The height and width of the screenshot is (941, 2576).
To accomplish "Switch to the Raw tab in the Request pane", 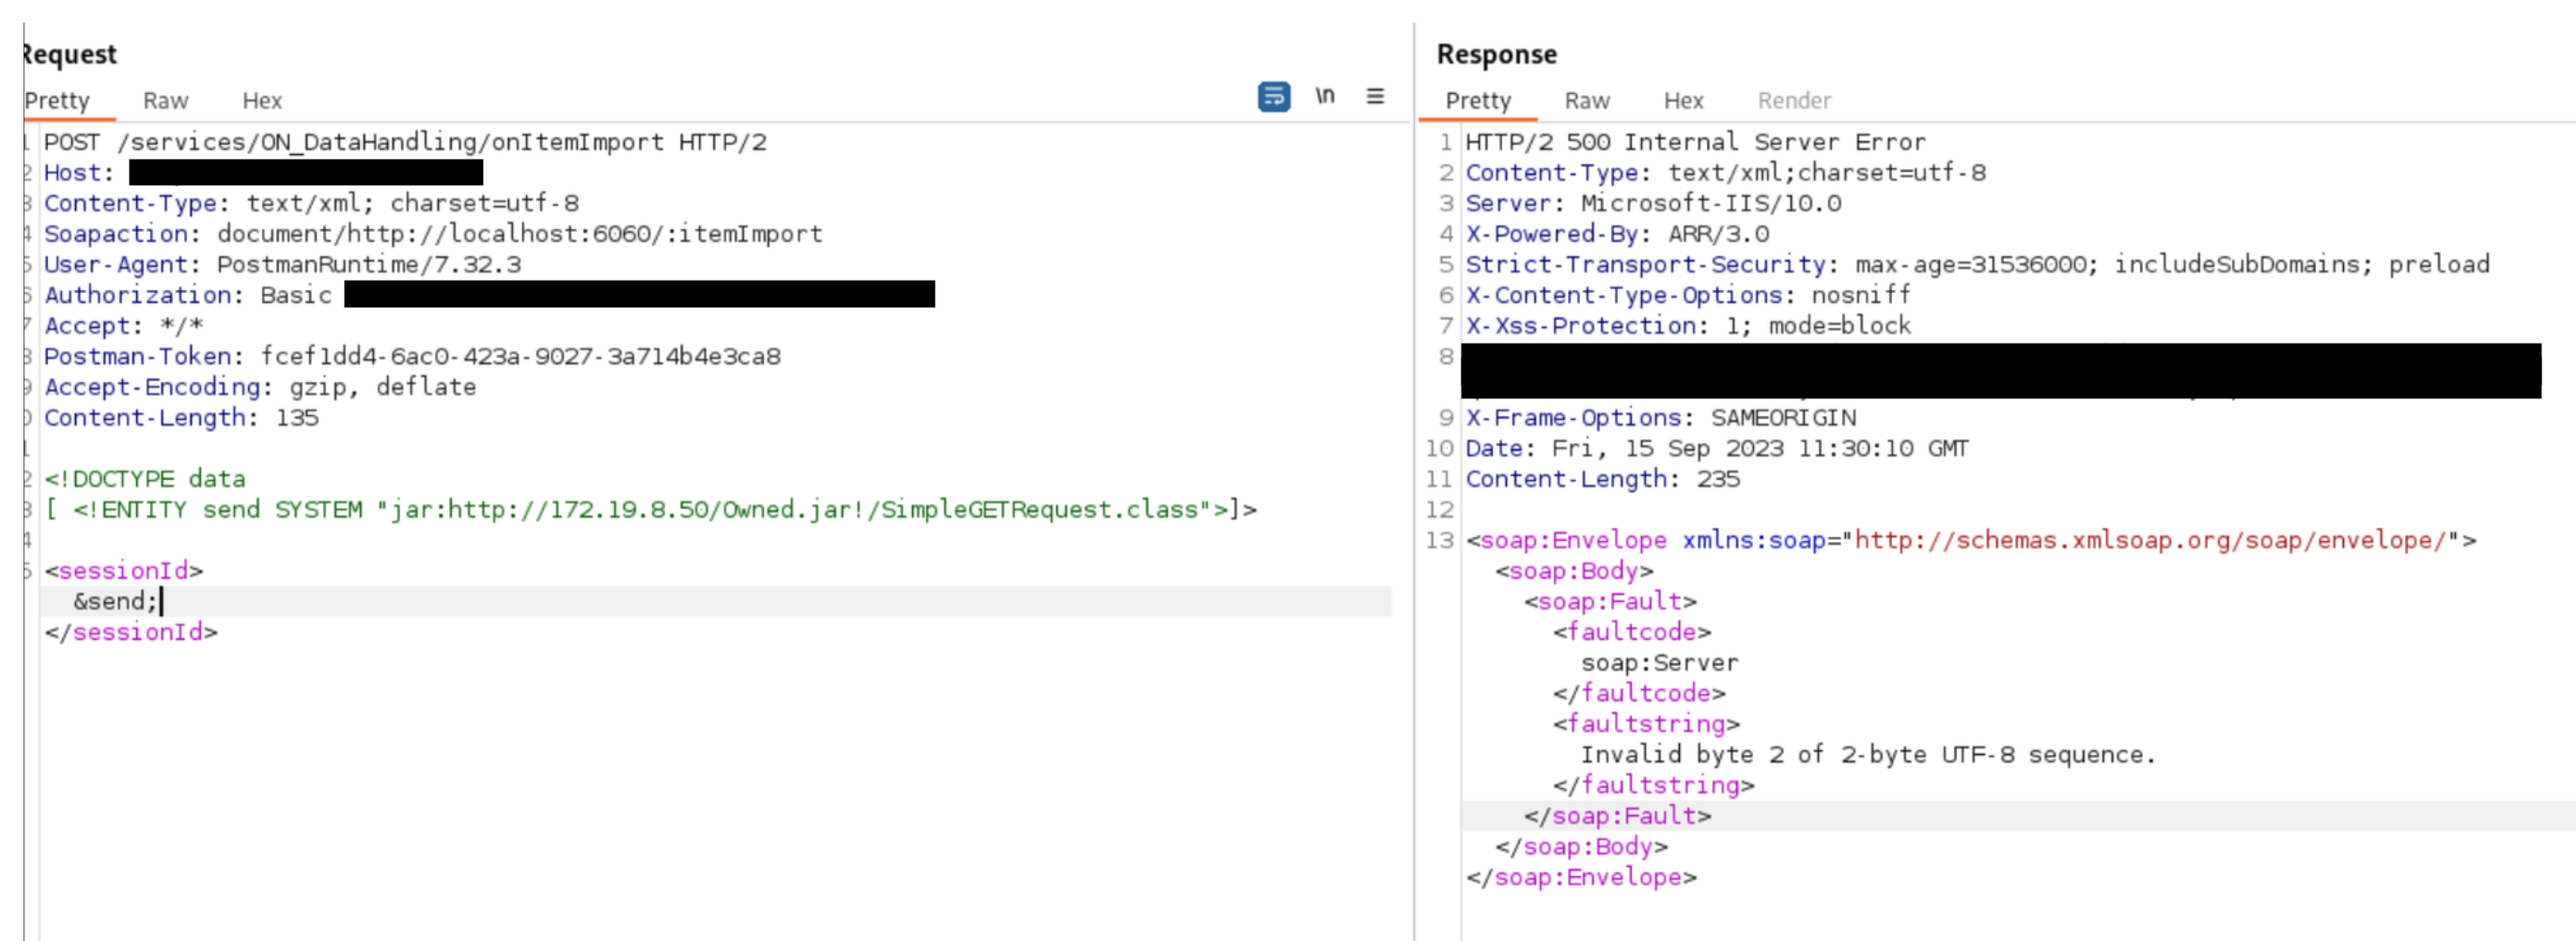I will pyautogui.click(x=165, y=100).
